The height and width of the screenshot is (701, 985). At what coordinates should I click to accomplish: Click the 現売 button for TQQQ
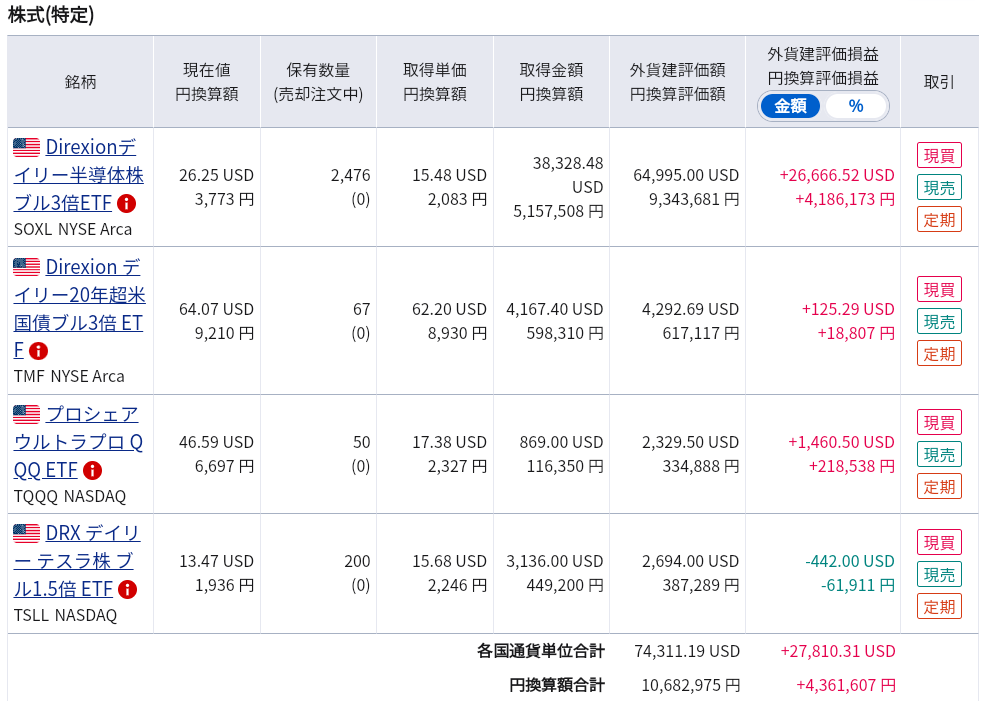point(939,454)
